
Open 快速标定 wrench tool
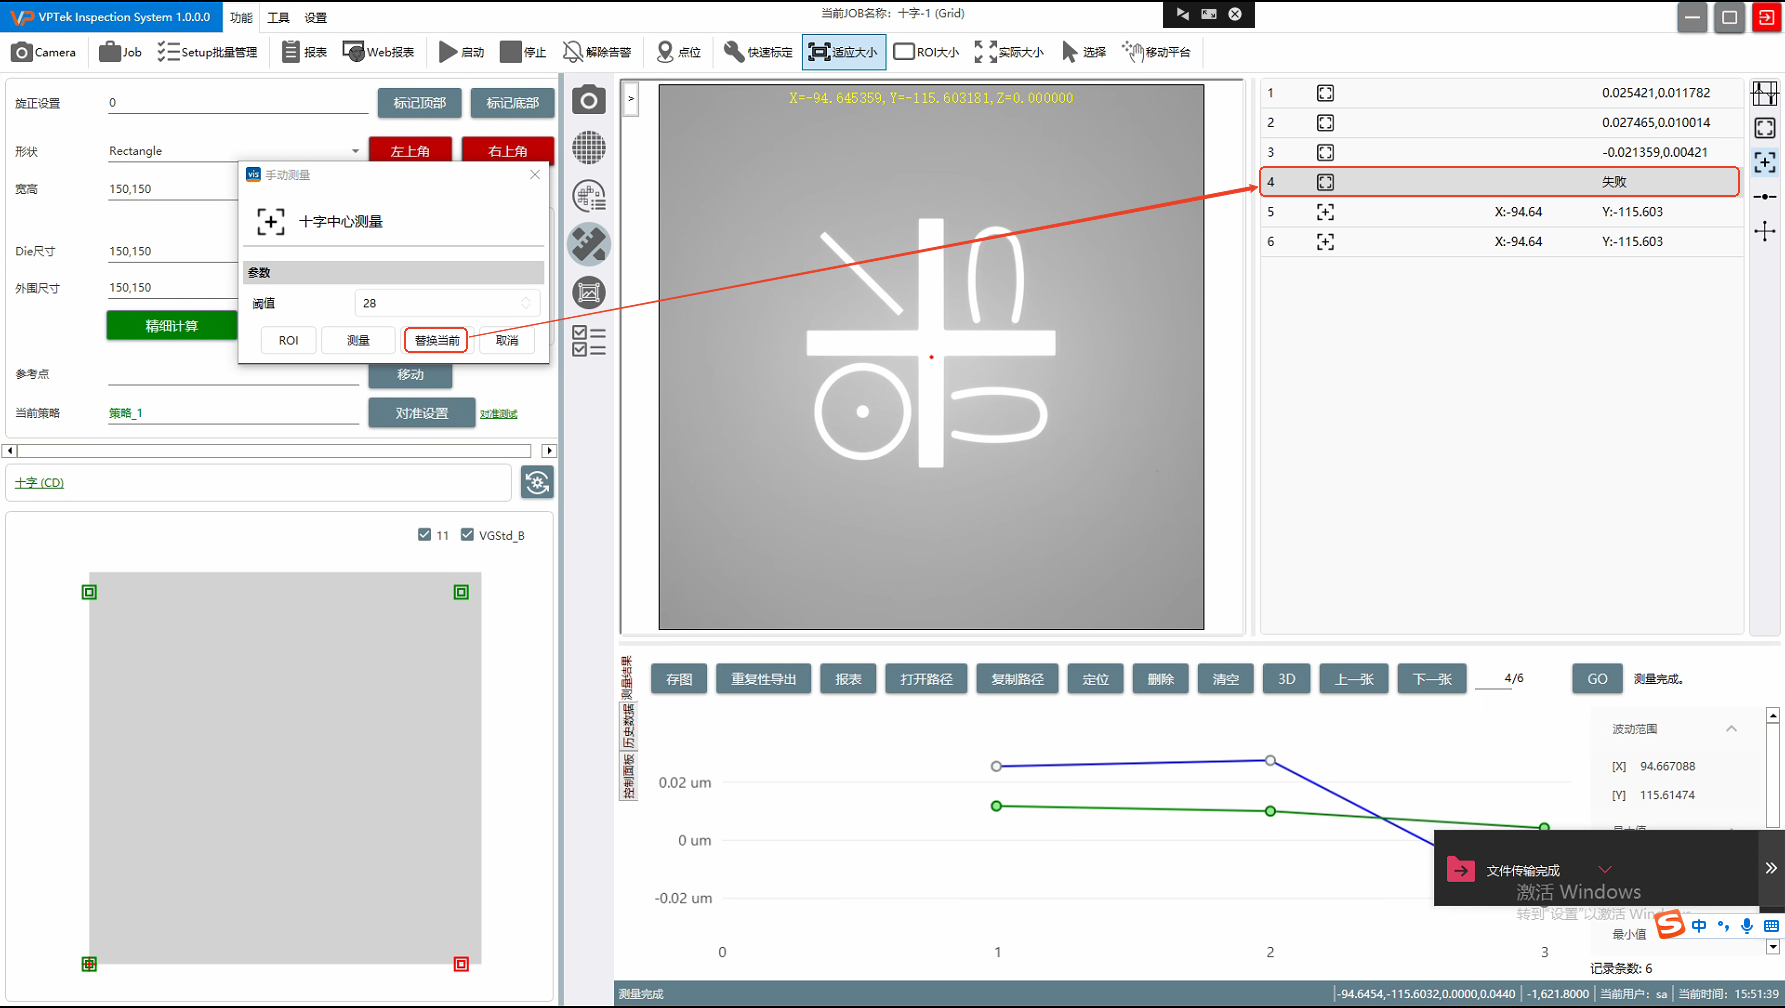coord(758,52)
